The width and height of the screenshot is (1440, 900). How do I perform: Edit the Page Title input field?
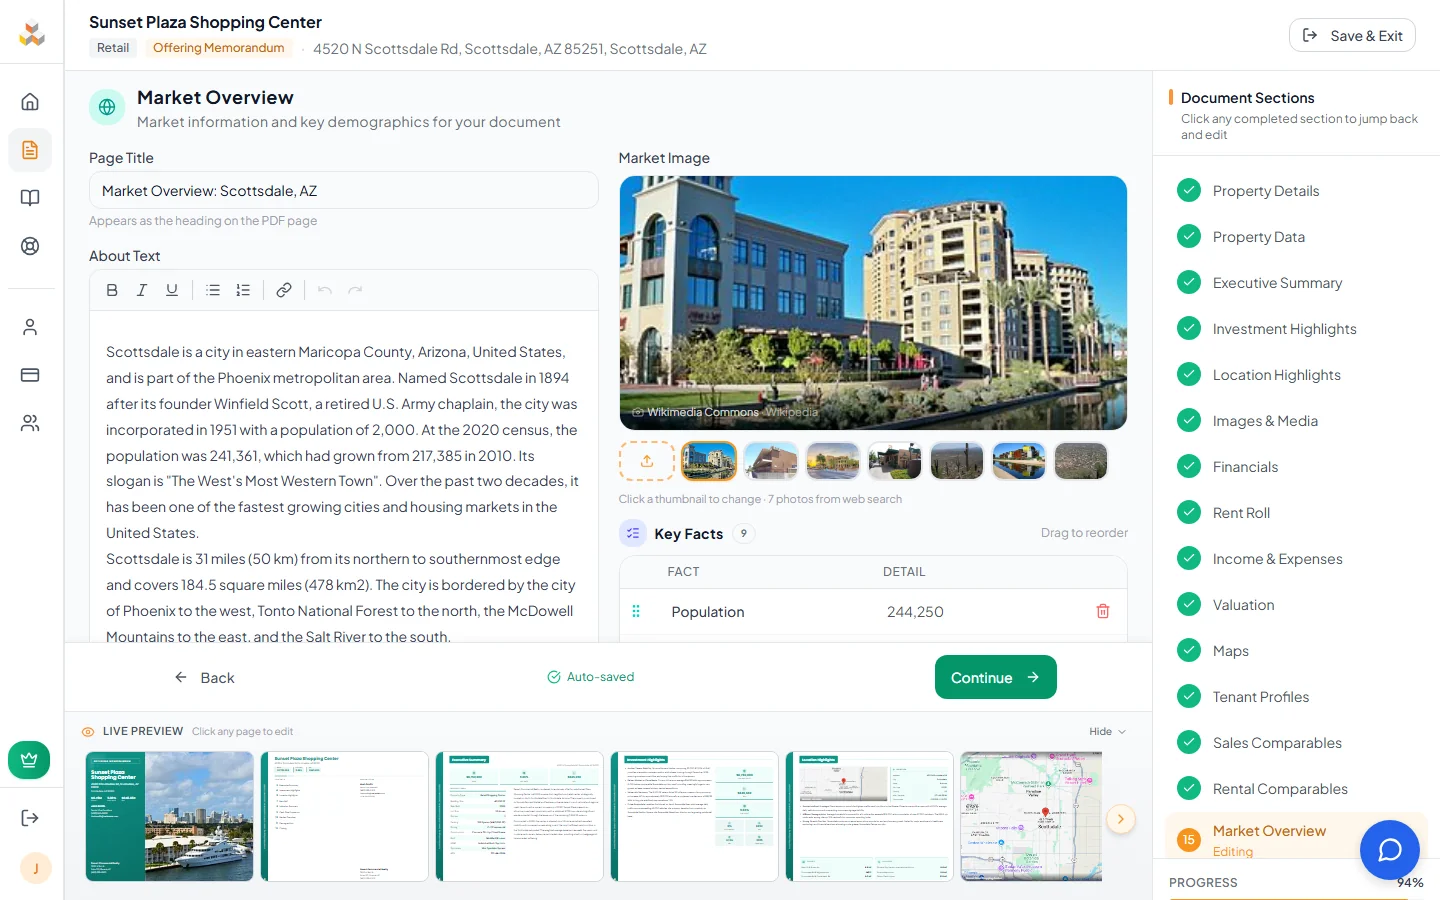tap(344, 190)
